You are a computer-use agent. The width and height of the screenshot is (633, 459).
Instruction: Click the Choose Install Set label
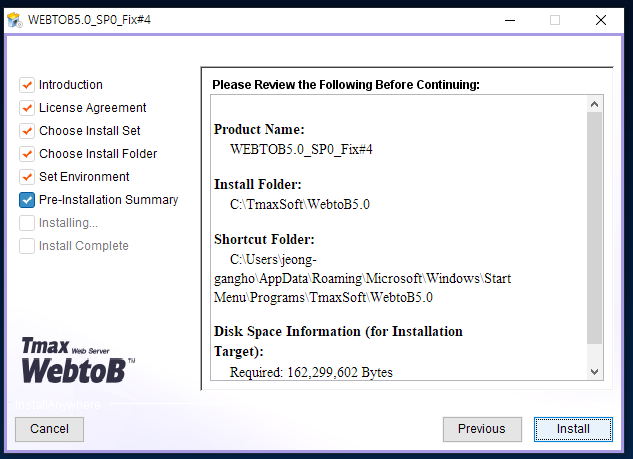click(x=90, y=131)
